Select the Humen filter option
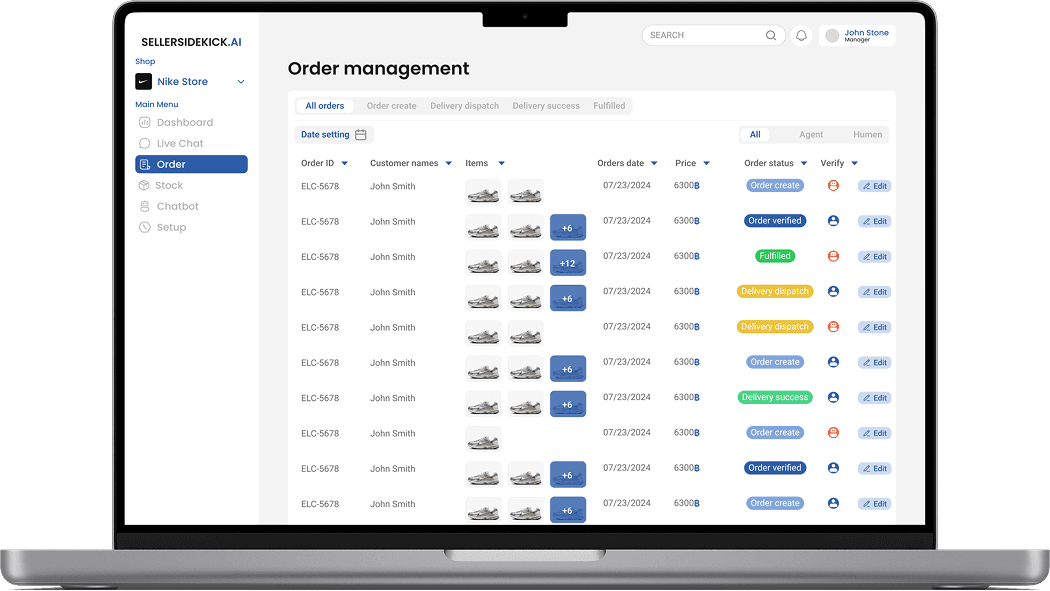The image size is (1050, 591). click(867, 135)
